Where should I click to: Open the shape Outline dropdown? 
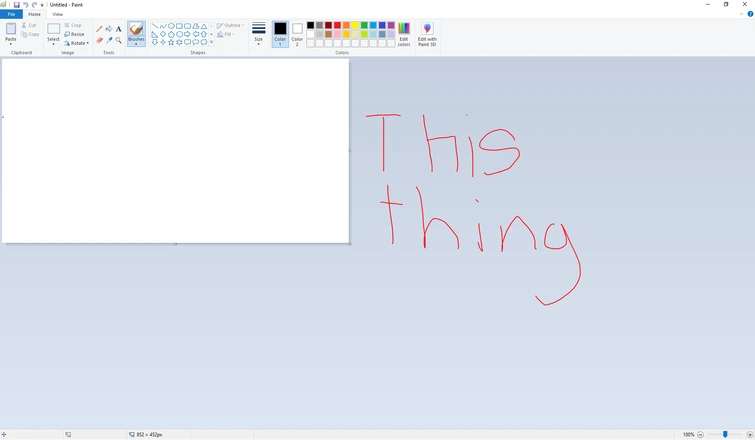click(231, 26)
